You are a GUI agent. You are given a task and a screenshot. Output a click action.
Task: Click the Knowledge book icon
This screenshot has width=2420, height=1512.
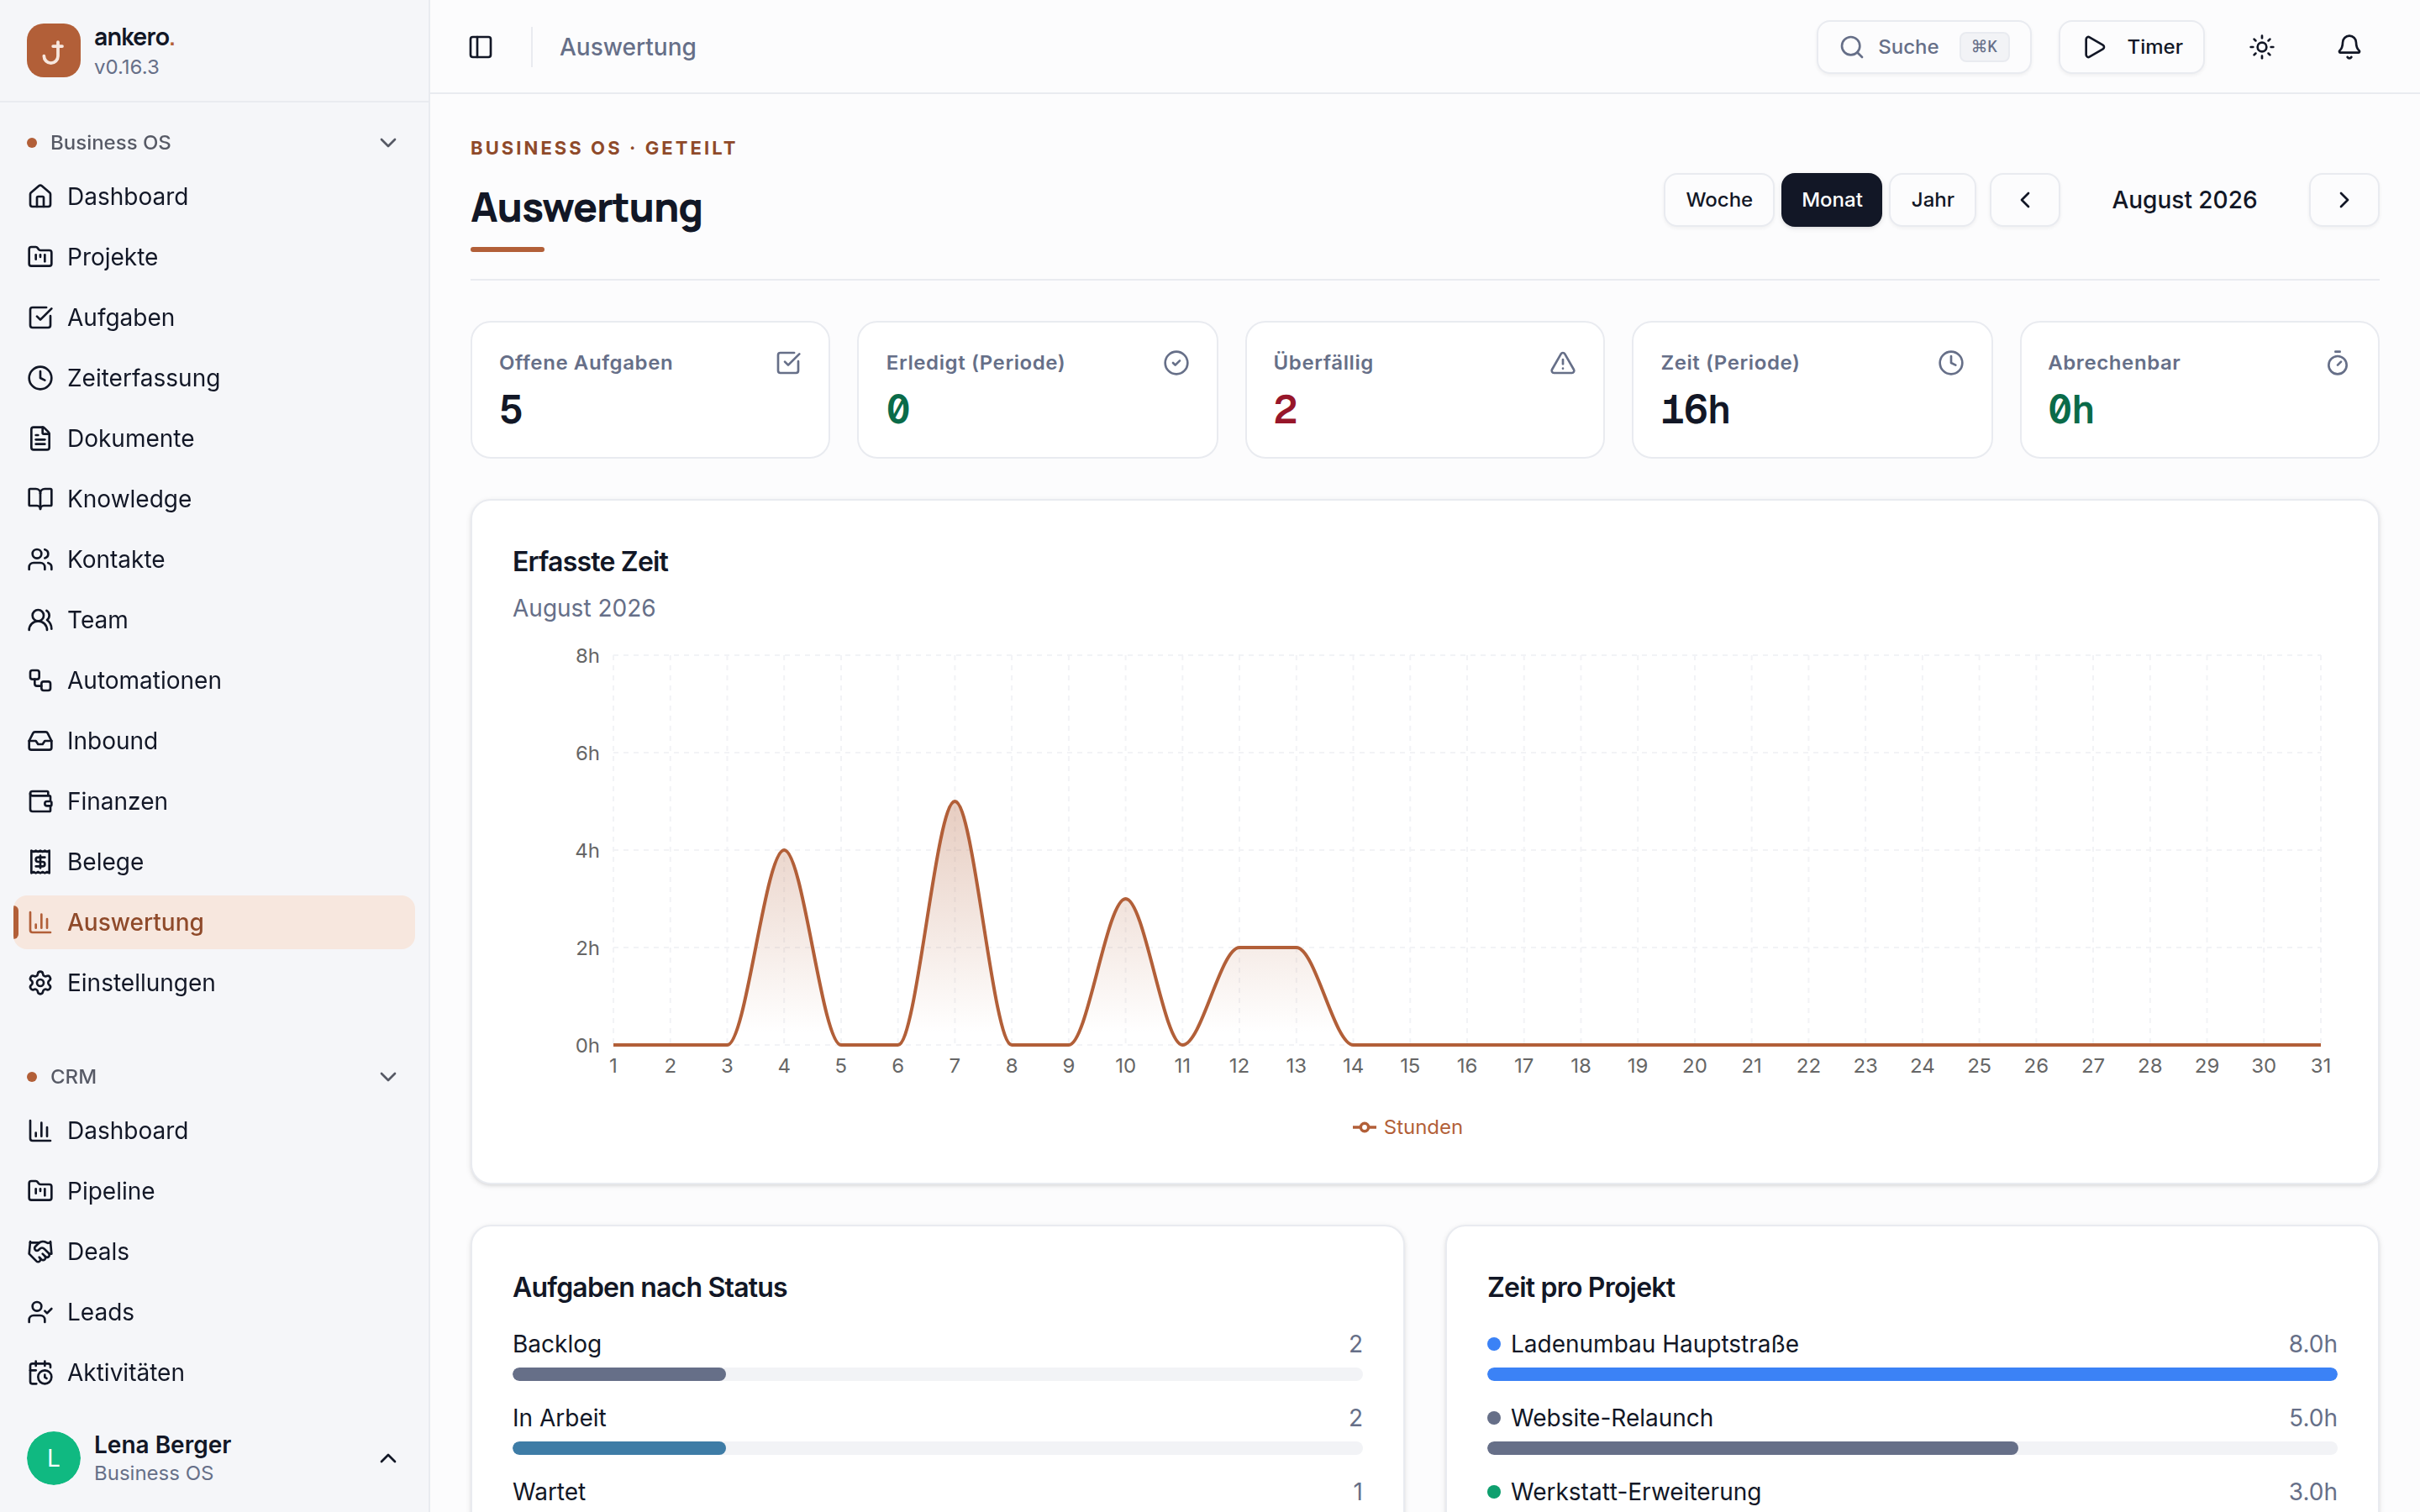40,499
